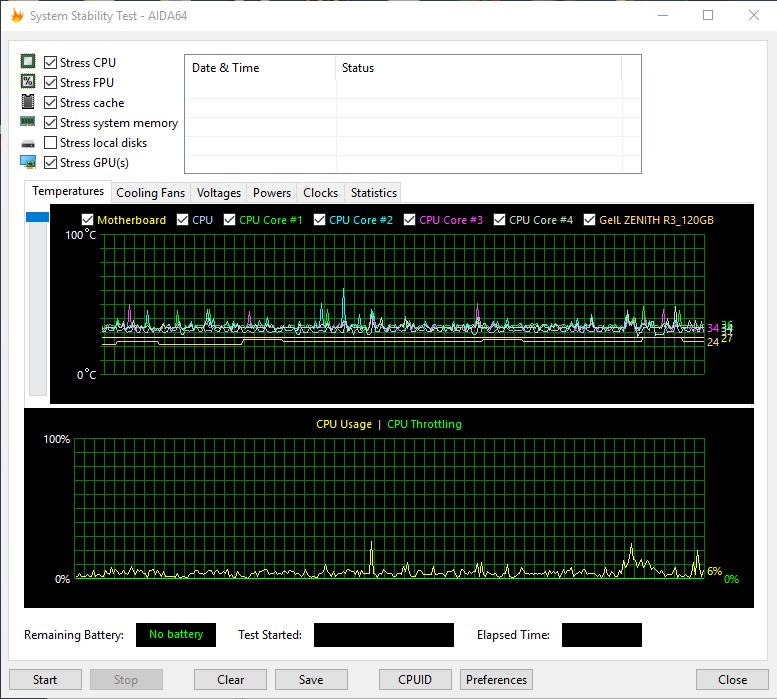Open Preferences
The height and width of the screenshot is (699, 777).
(x=497, y=679)
